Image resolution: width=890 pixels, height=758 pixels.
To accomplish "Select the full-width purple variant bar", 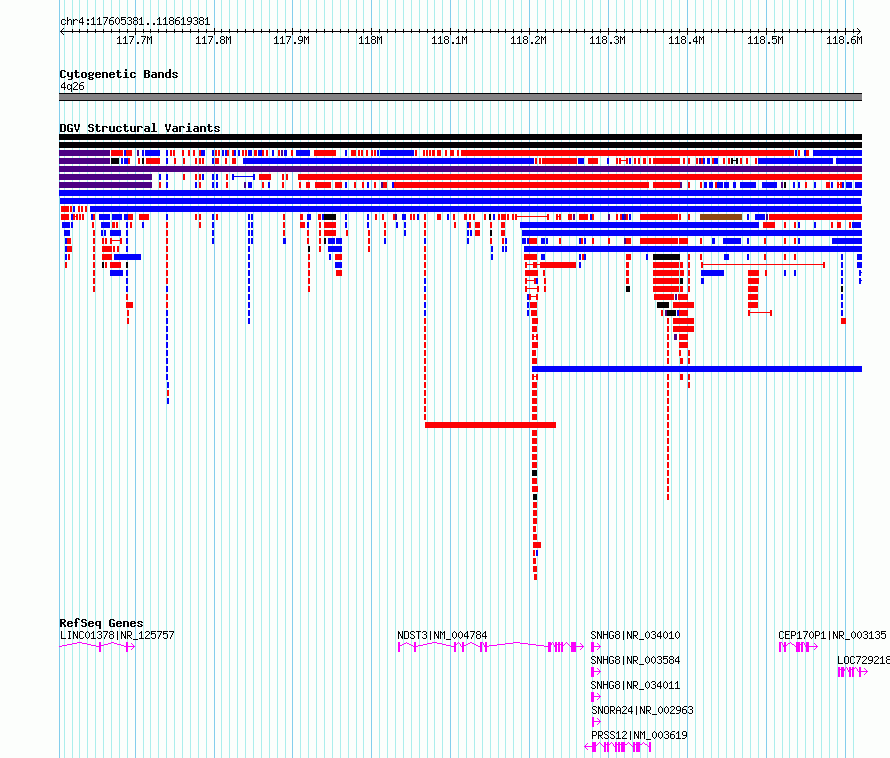I will pyautogui.click(x=460, y=169).
